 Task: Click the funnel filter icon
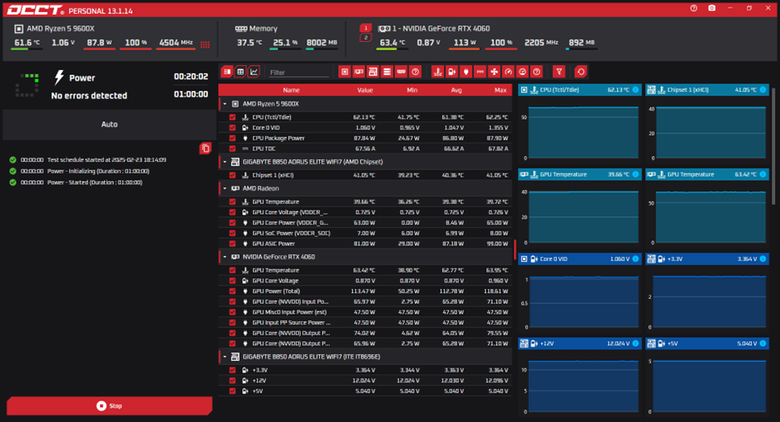pos(559,72)
